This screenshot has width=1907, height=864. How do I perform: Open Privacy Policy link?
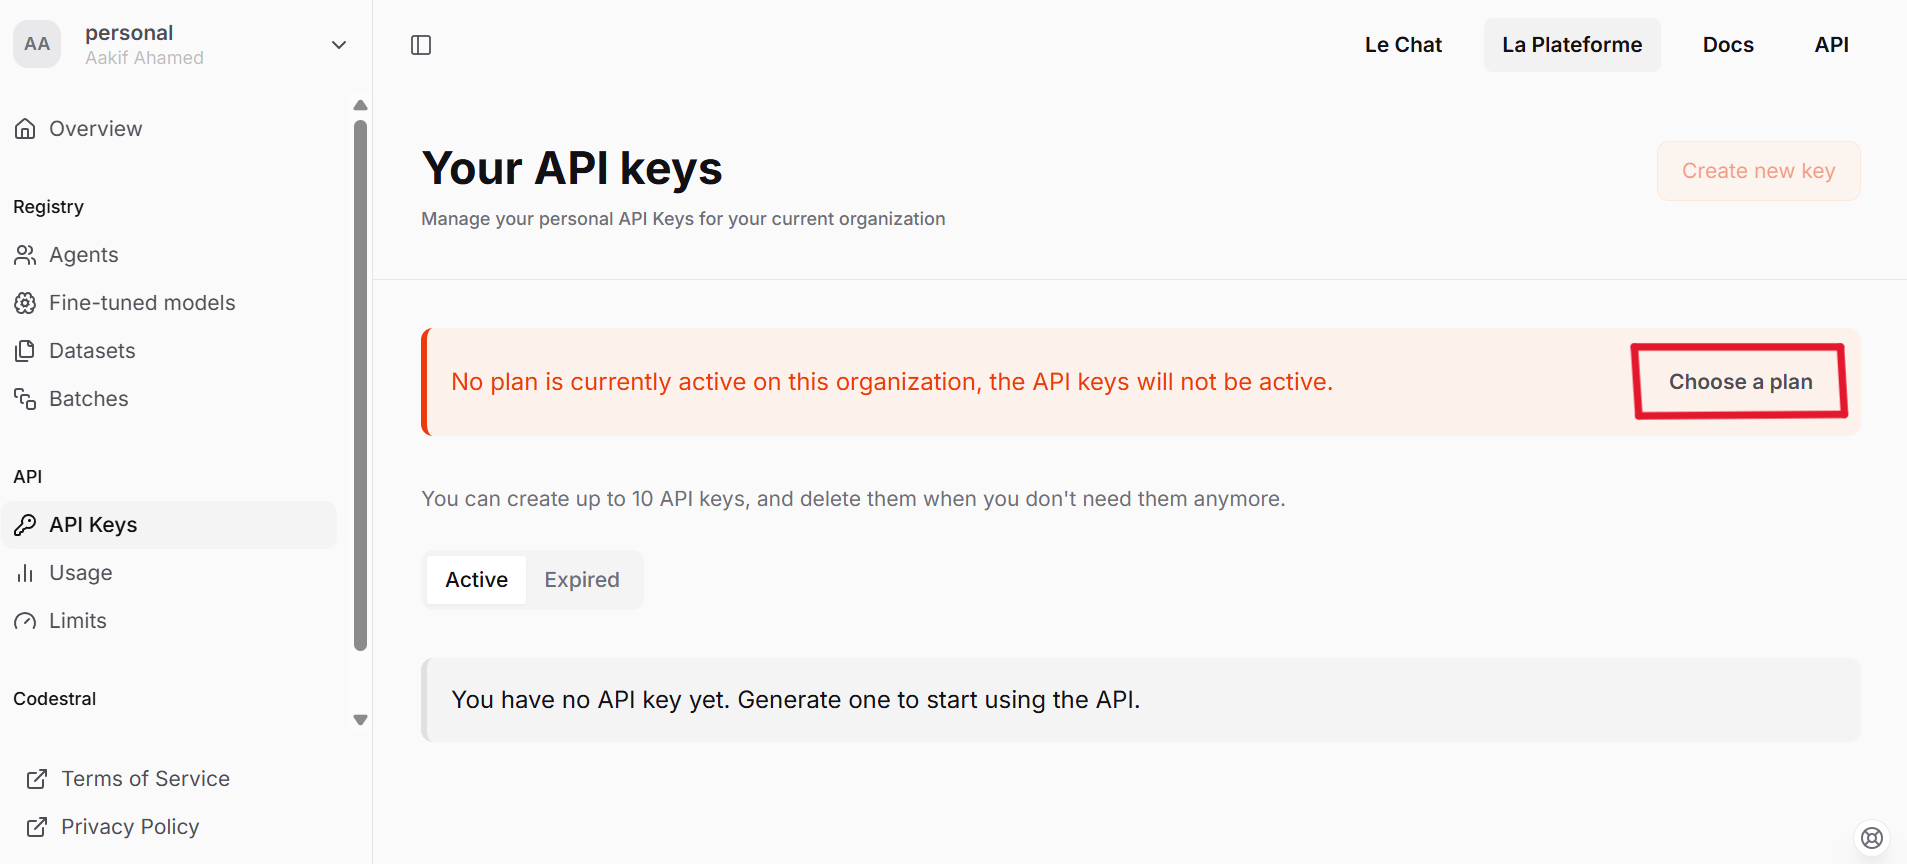130,827
